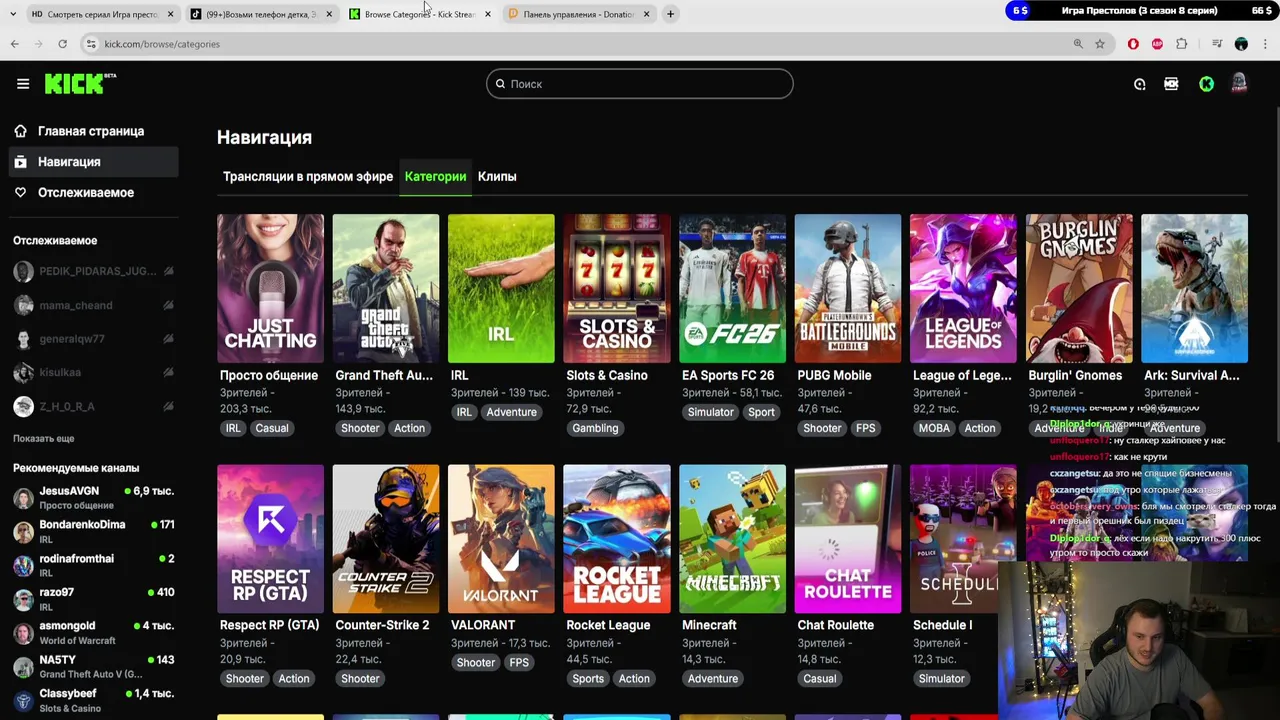
Task: Open rodinafromthai channel avatar
Action: pos(23,565)
